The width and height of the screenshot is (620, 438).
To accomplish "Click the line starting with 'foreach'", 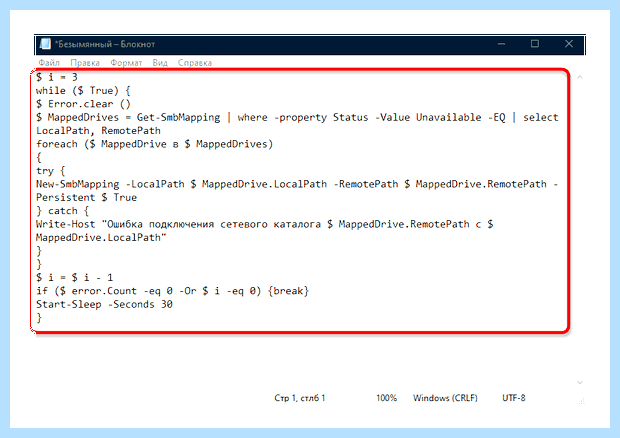I will (x=154, y=144).
